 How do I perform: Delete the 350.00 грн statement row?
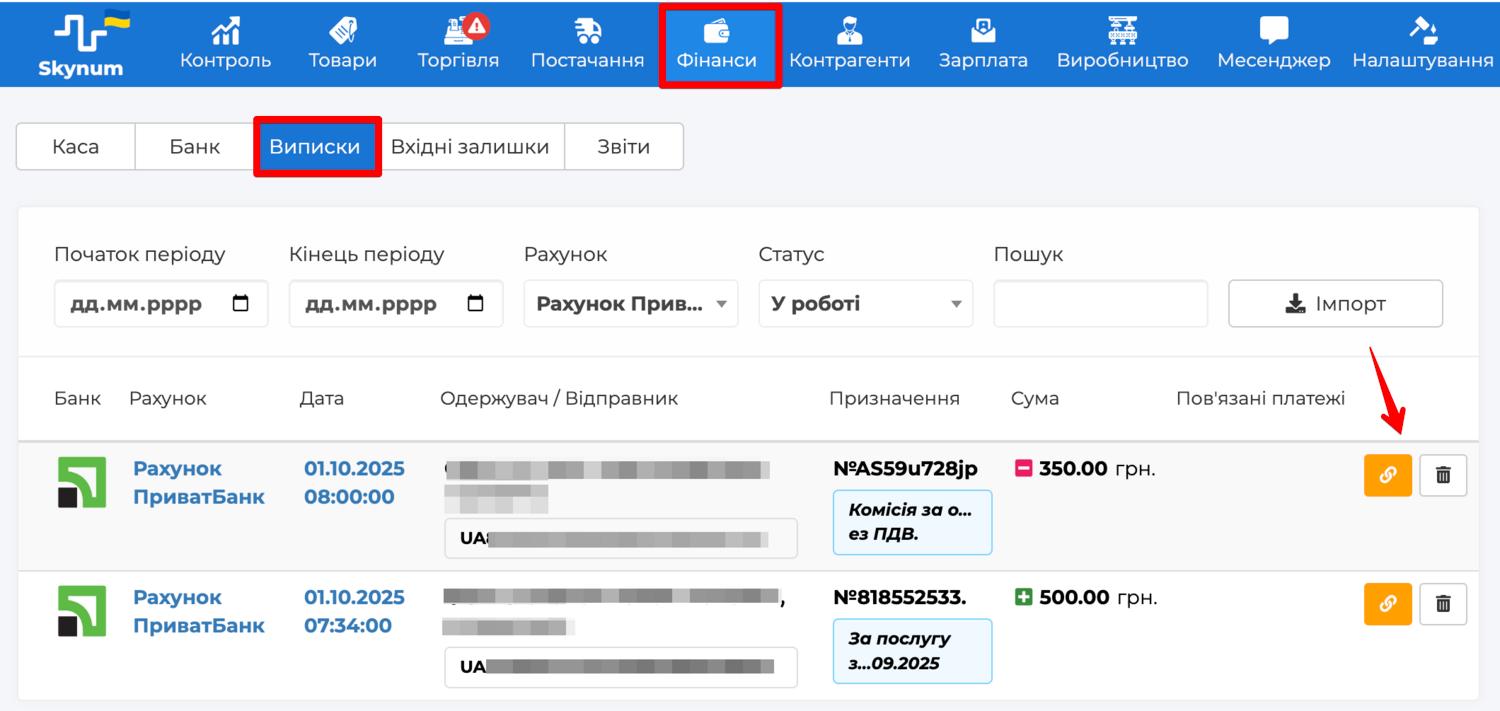click(1443, 475)
